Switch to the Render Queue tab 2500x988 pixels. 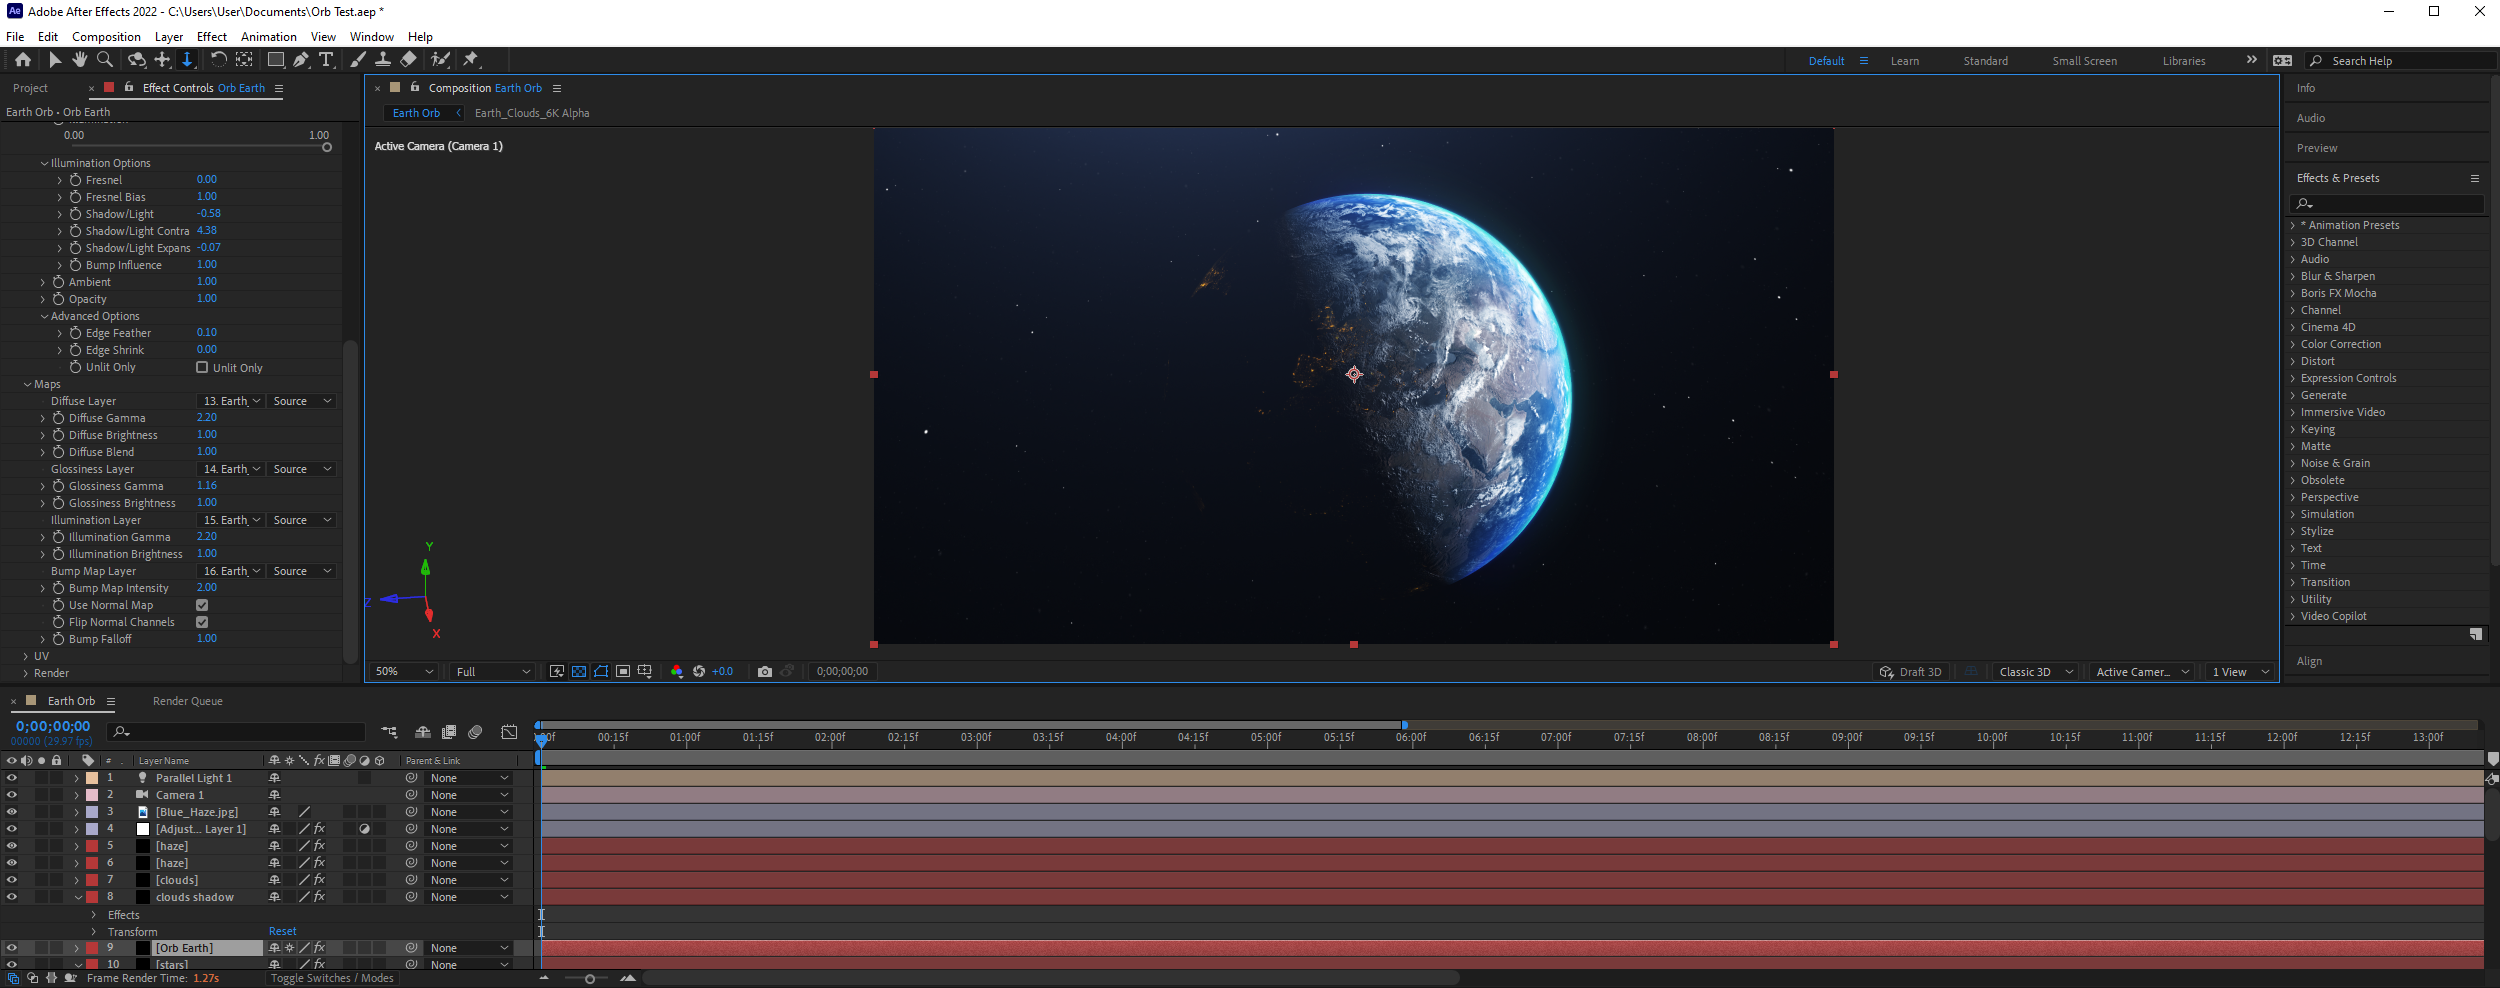pyautogui.click(x=187, y=701)
